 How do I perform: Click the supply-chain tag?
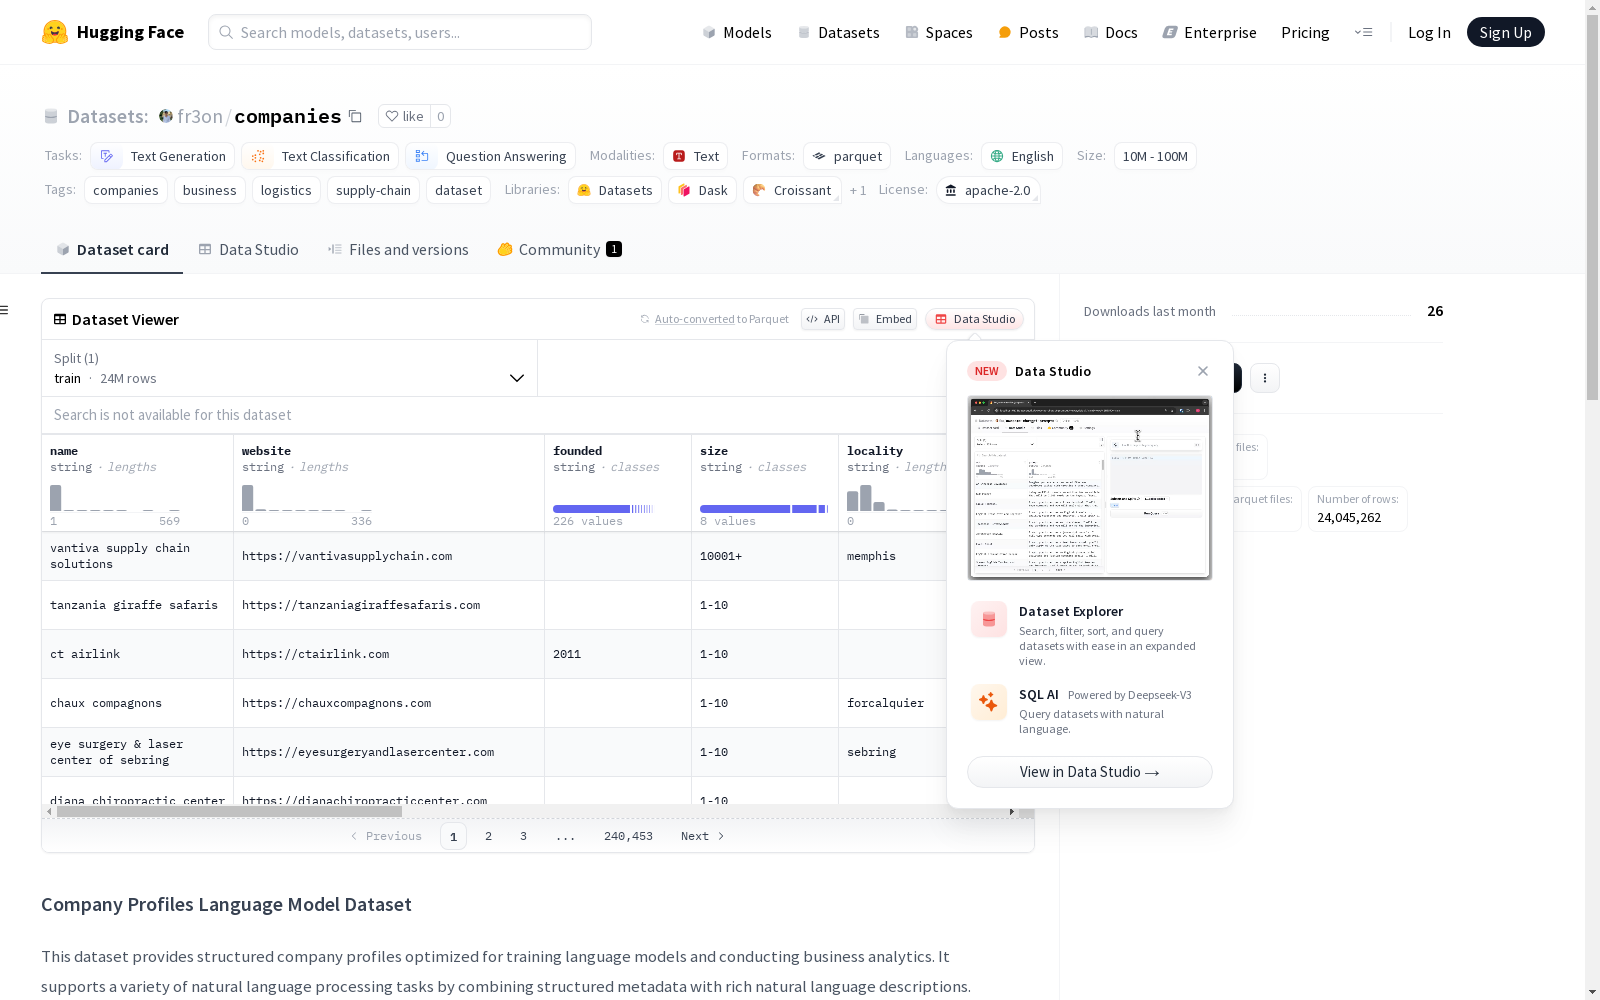tap(373, 190)
